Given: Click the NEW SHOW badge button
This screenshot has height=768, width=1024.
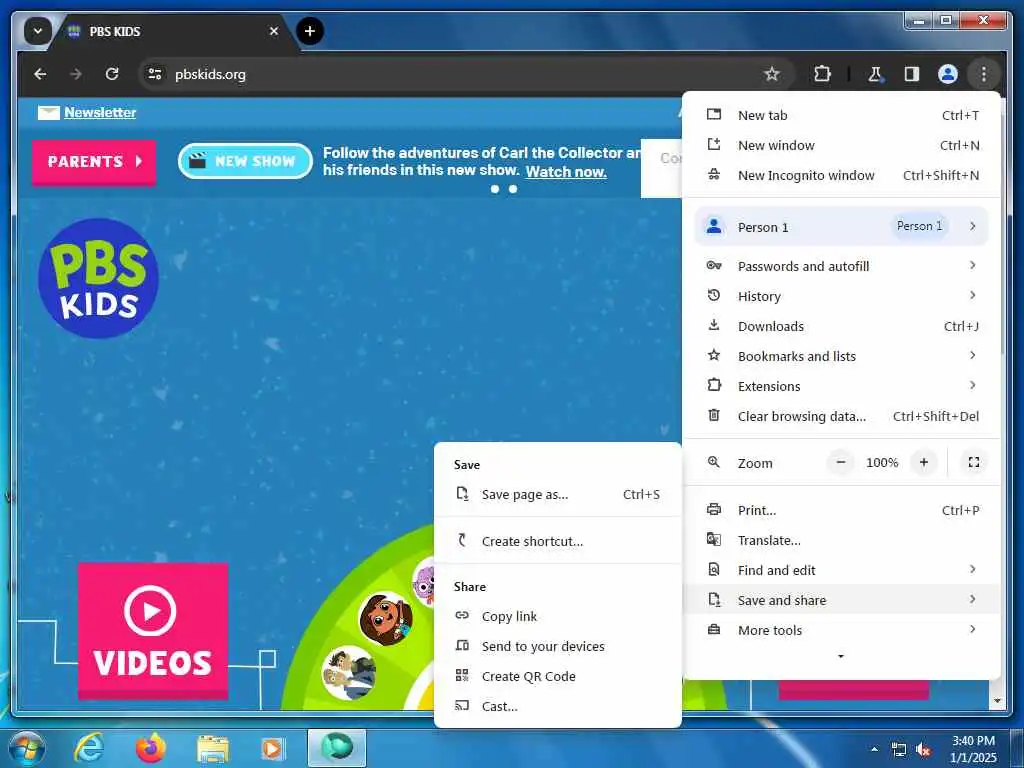Looking at the screenshot, I should pos(246,161).
